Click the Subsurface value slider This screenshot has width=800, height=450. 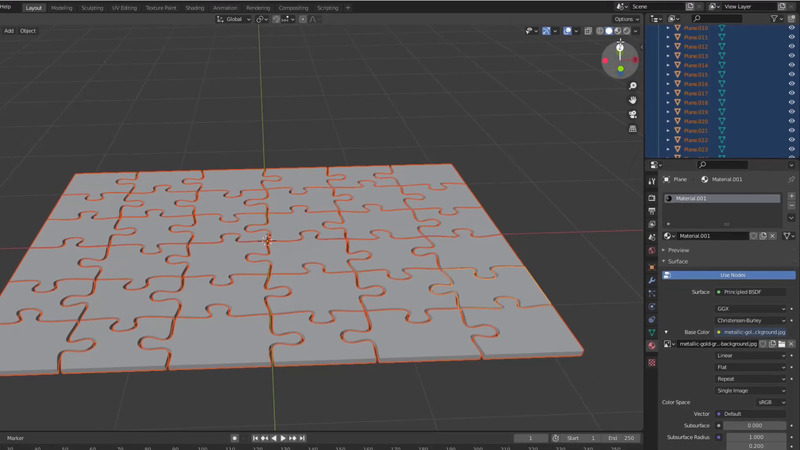click(755, 425)
